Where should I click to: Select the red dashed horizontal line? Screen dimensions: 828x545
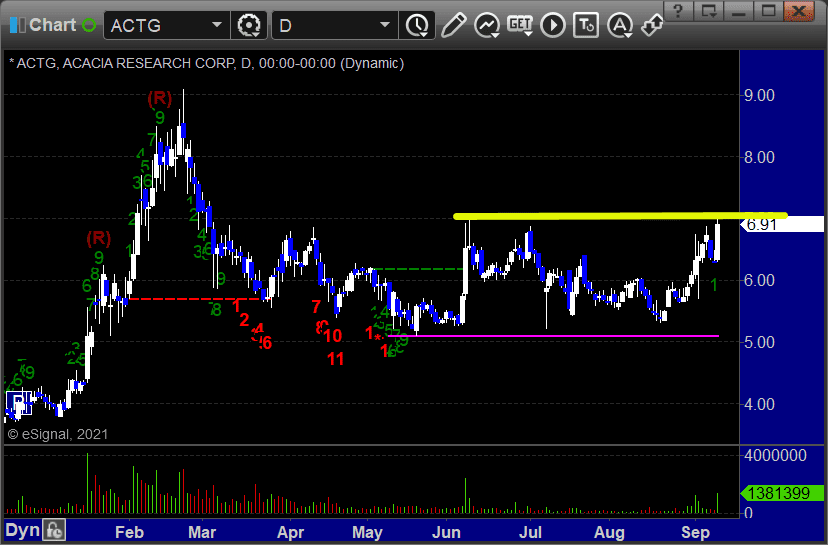(199, 299)
